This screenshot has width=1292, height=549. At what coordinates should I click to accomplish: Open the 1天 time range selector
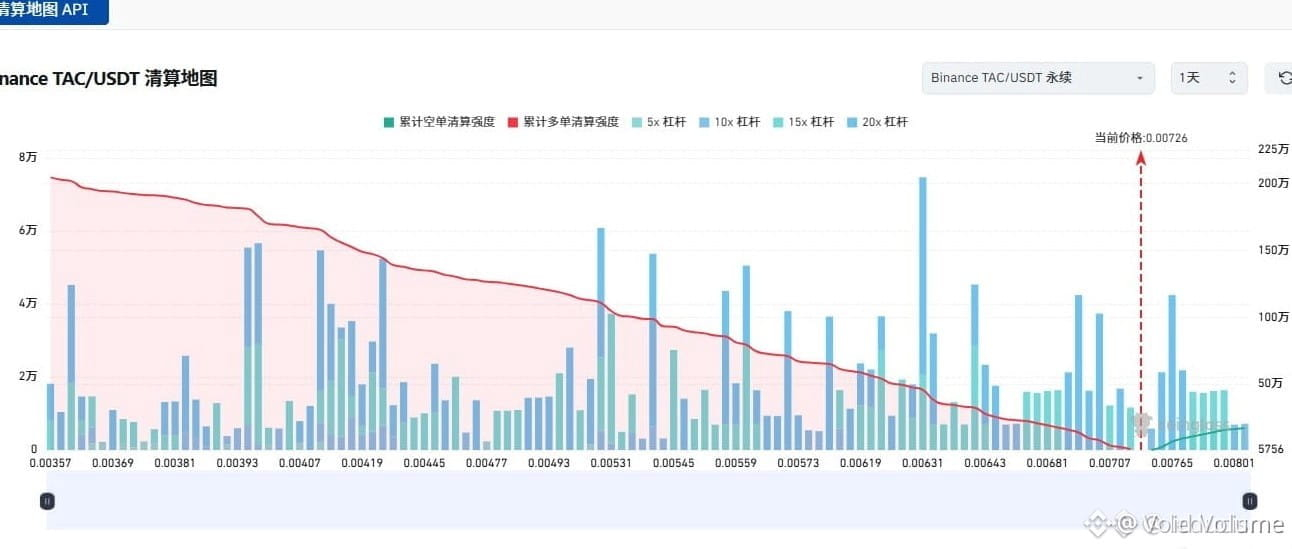point(1208,78)
